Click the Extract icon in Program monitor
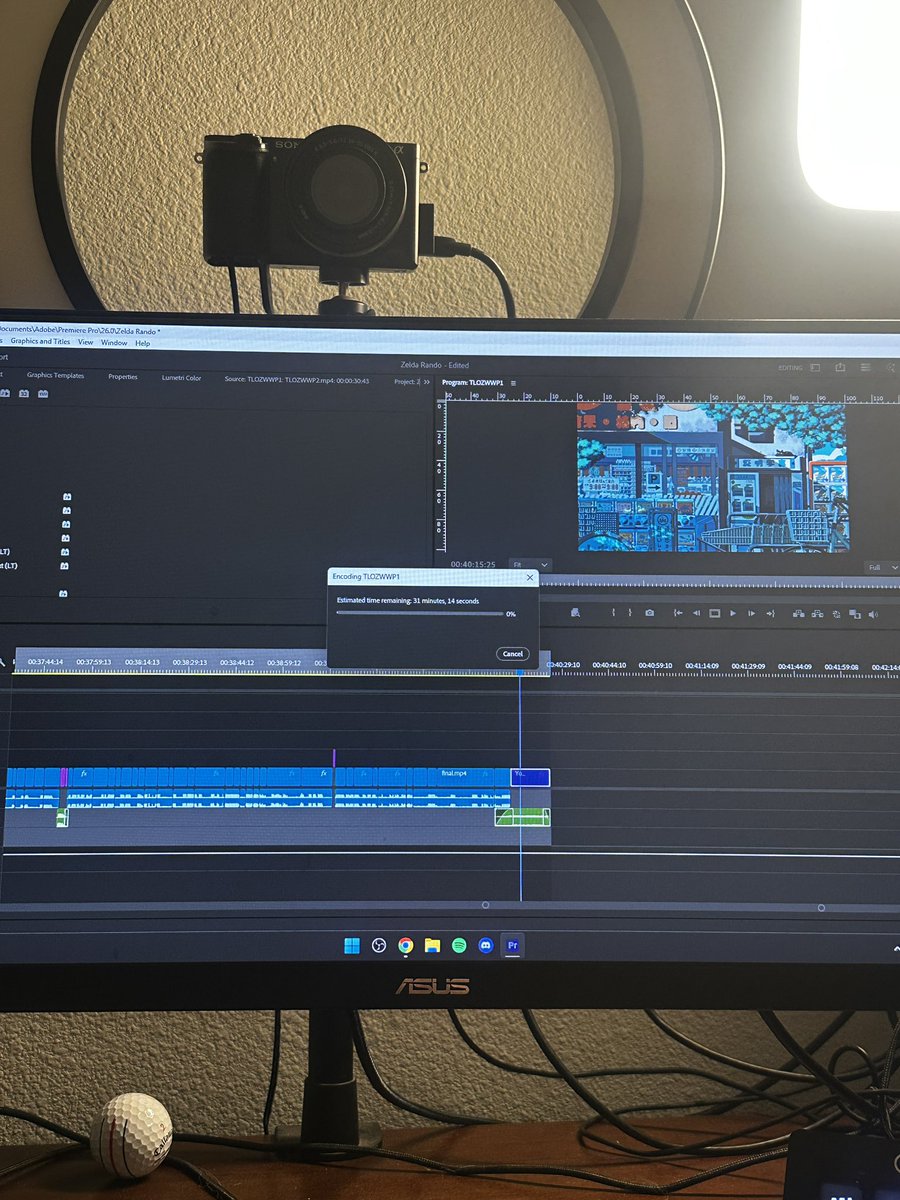Image resolution: width=900 pixels, height=1200 pixels. pos(817,613)
